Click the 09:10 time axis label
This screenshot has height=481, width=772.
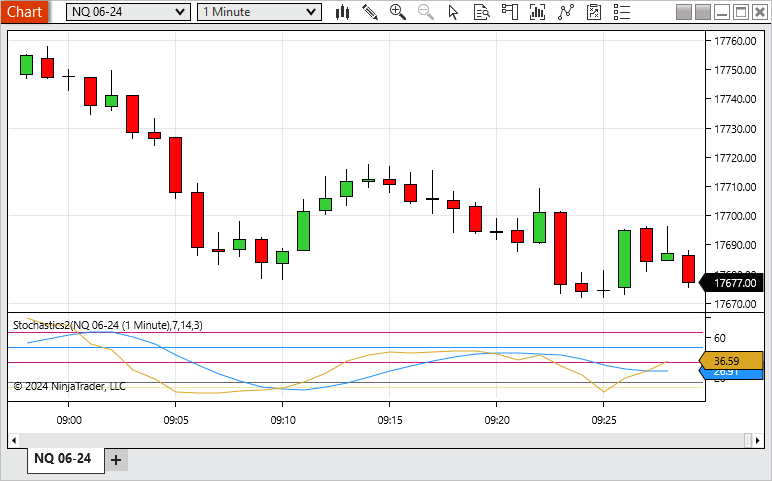(x=283, y=420)
